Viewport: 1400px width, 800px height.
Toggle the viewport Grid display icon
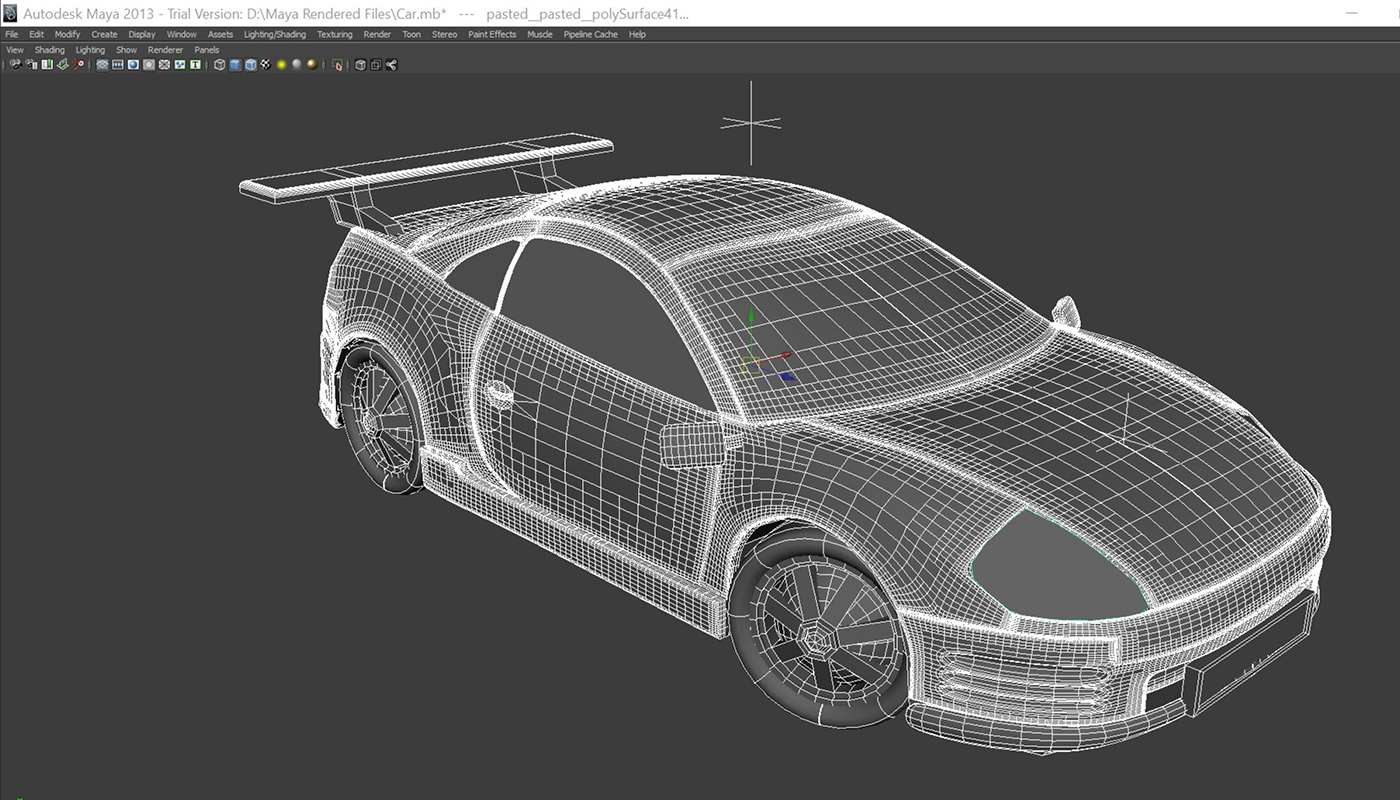pos(102,65)
